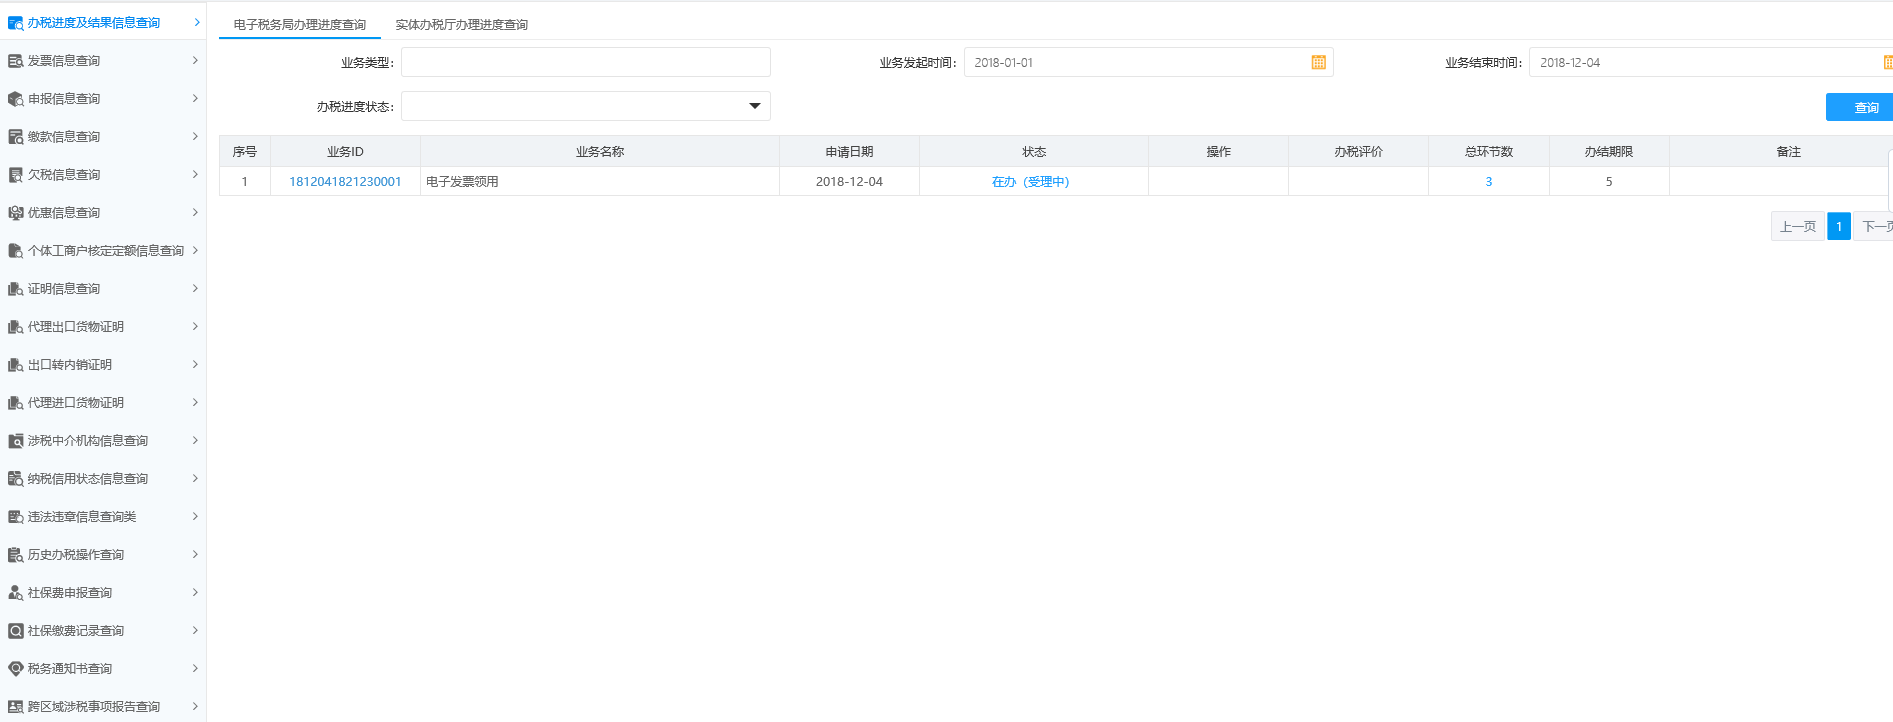Click the 优惠信息查询 sidebar icon
Image resolution: width=1893 pixels, height=722 pixels.
tap(15, 213)
